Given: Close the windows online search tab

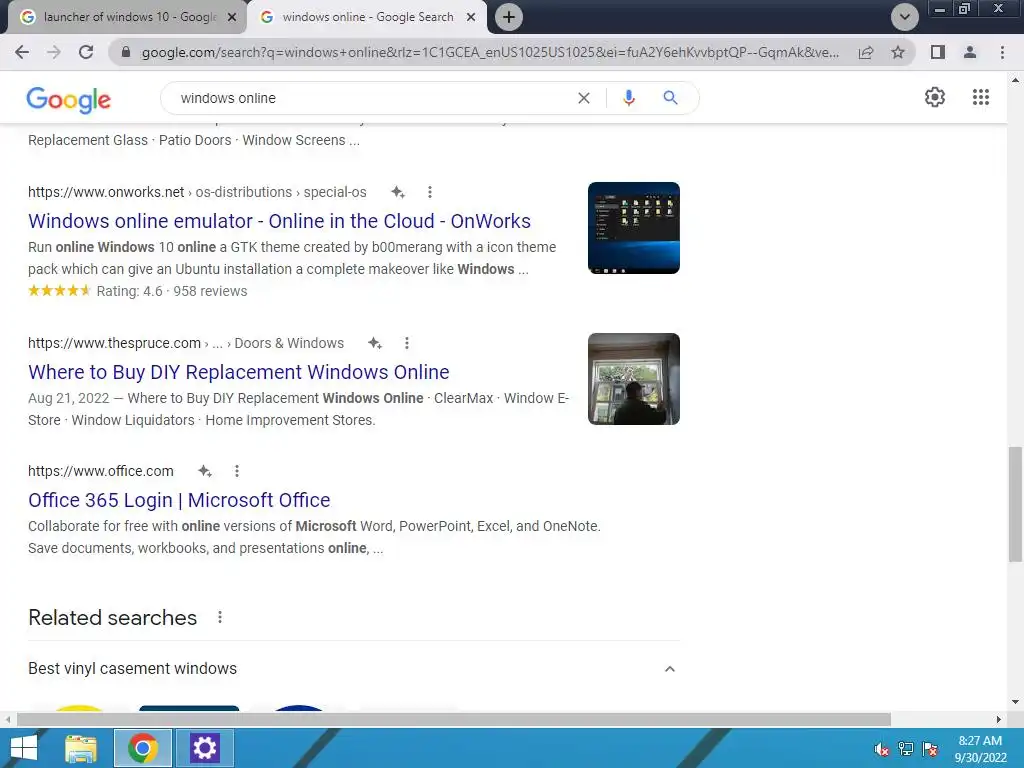Looking at the screenshot, I should click(471, 18).
